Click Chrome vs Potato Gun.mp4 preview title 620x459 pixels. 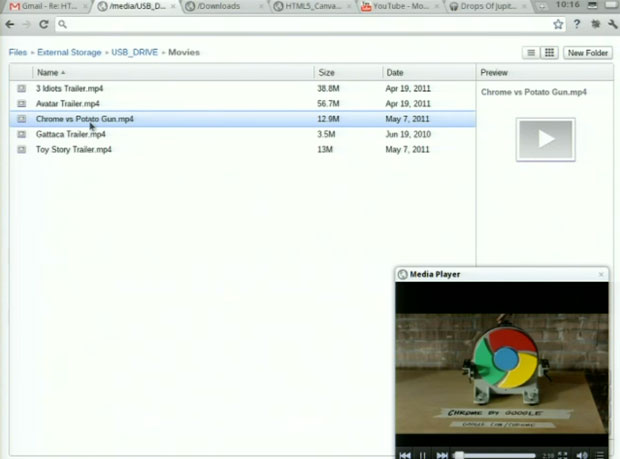click(534, 92)
